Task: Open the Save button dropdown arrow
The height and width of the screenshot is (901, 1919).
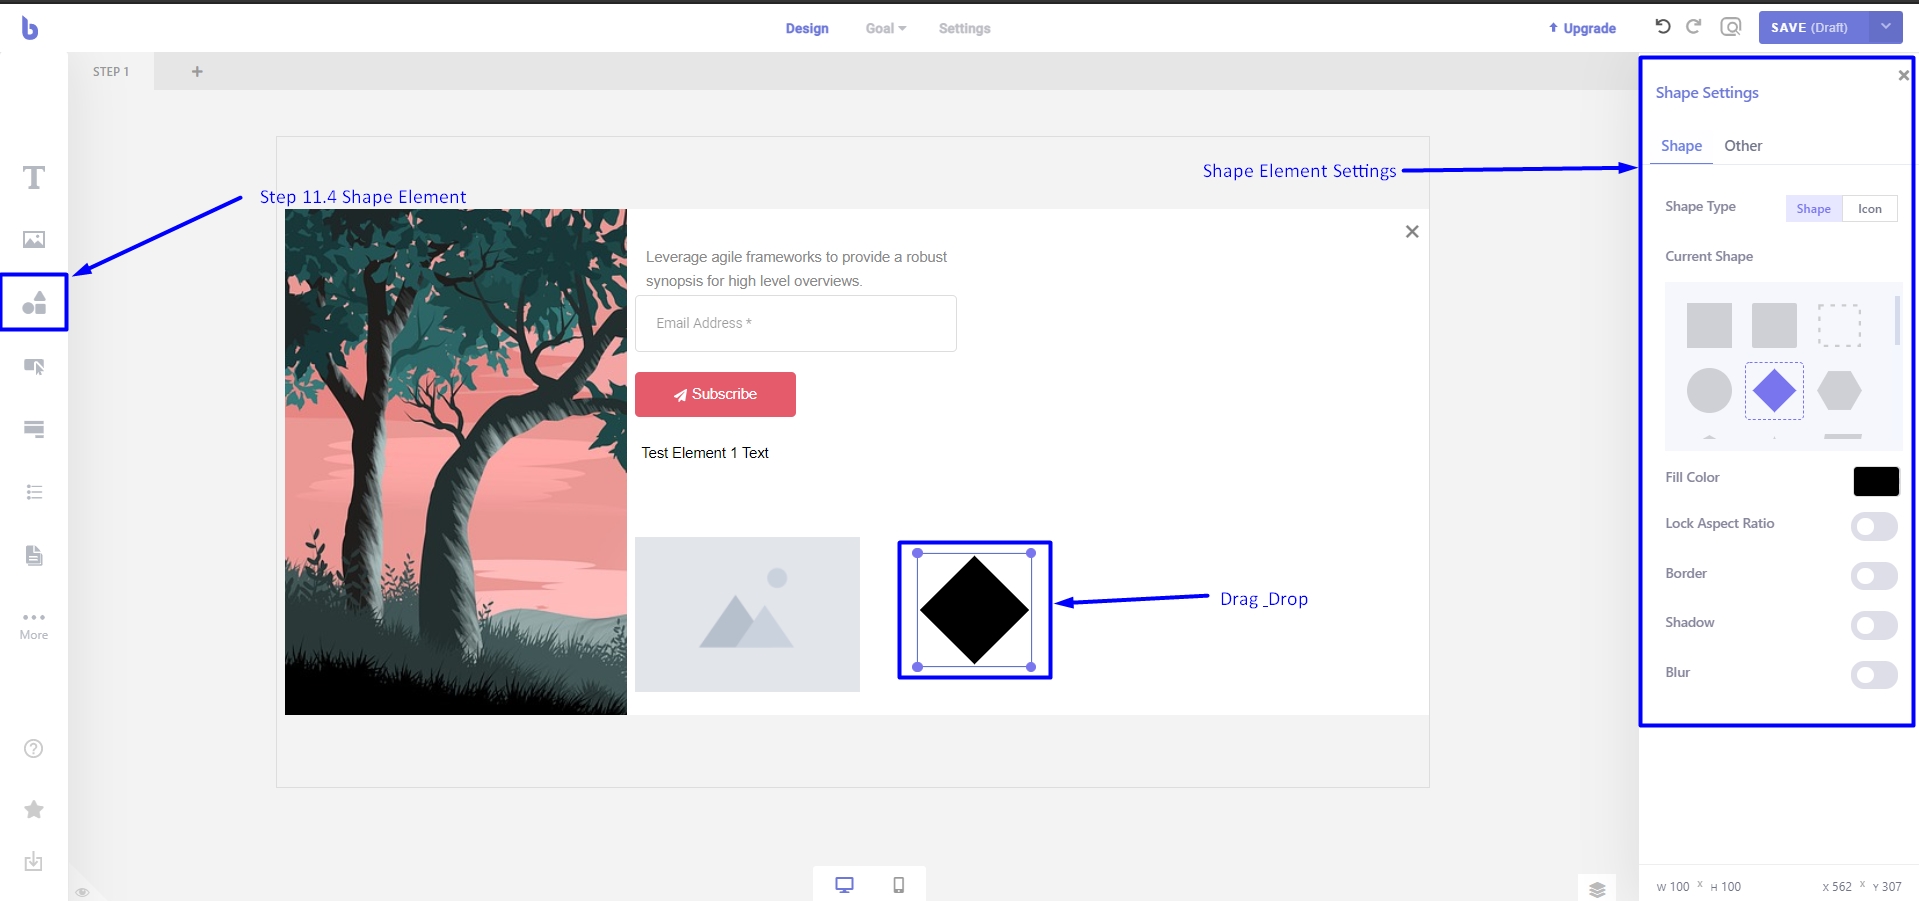Action: [1886, 27]
